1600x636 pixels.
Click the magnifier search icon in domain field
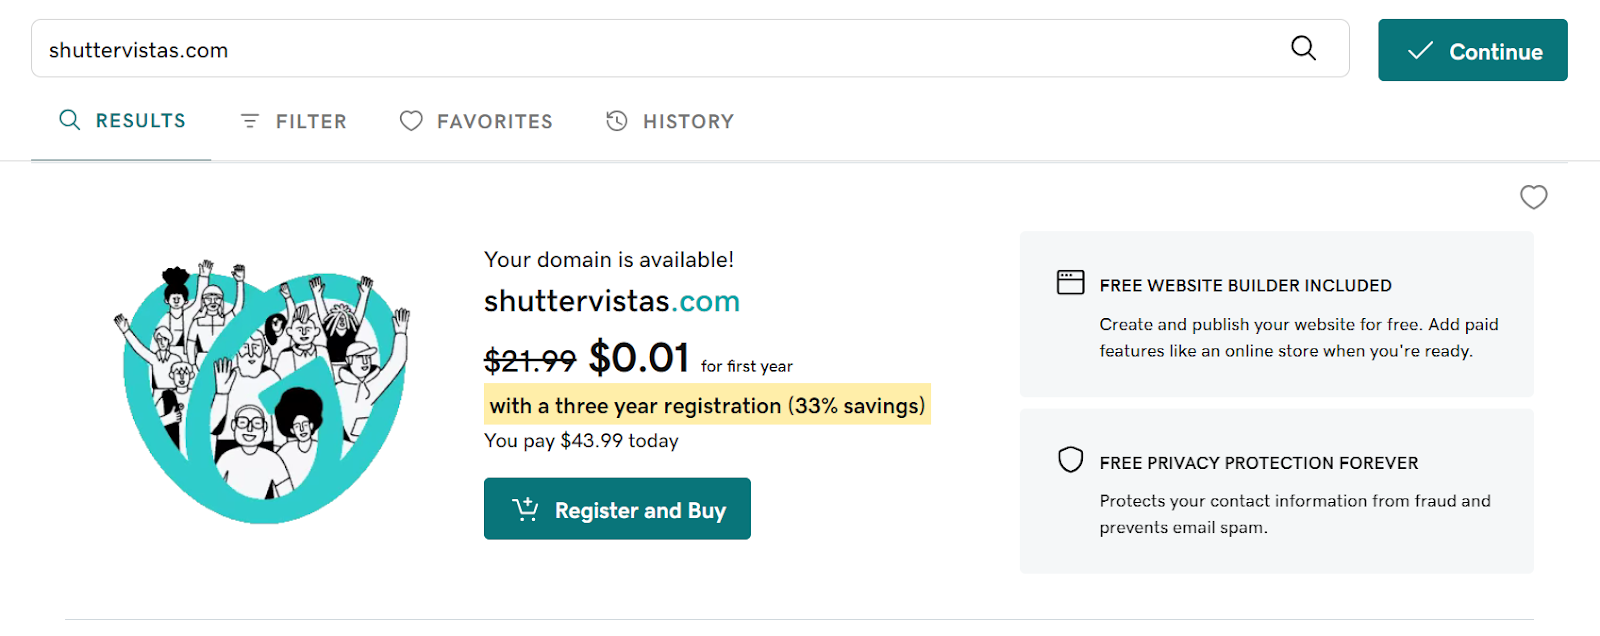(1303, 48)
